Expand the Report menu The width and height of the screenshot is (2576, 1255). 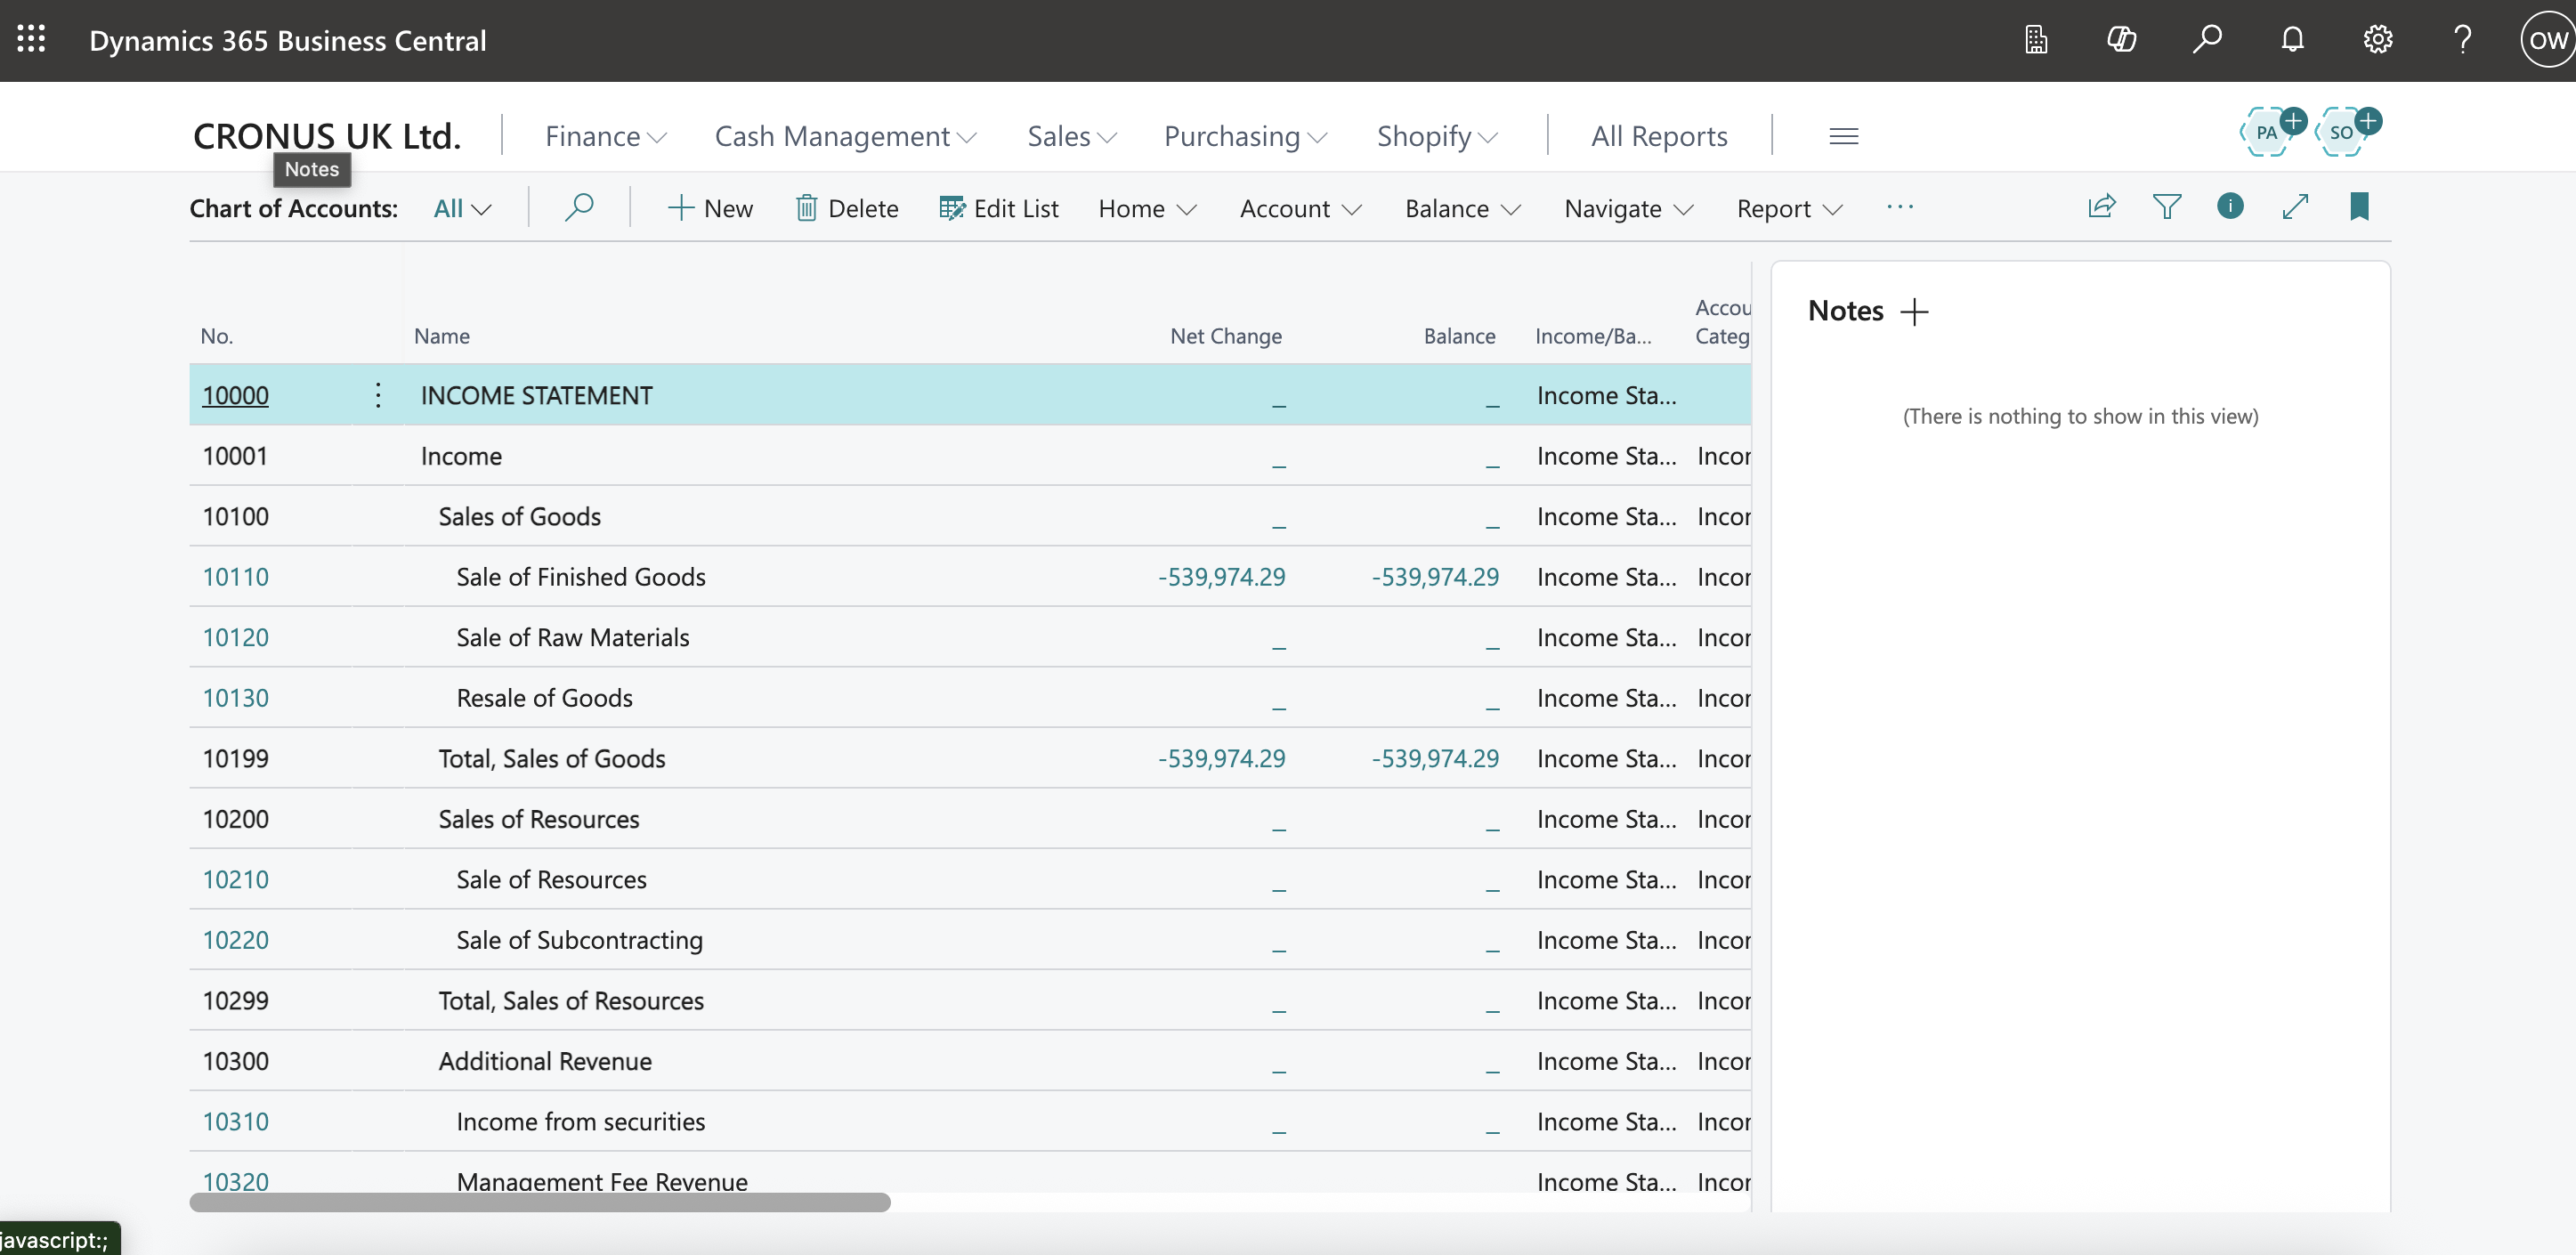click(1788, 209)
